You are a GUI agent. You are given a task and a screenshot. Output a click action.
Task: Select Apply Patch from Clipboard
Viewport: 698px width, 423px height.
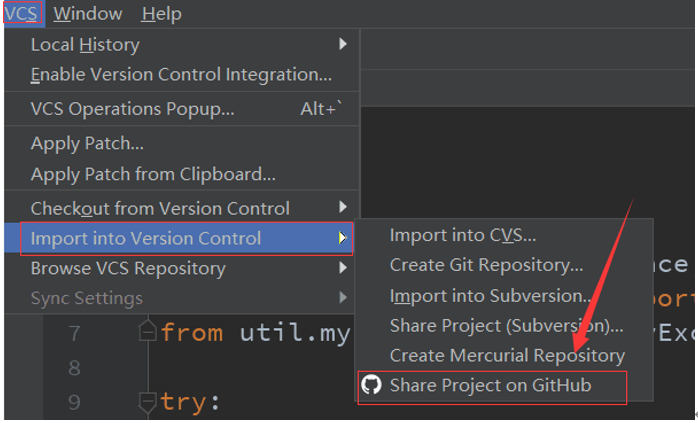pyautogui.click(x=153, y=174)
